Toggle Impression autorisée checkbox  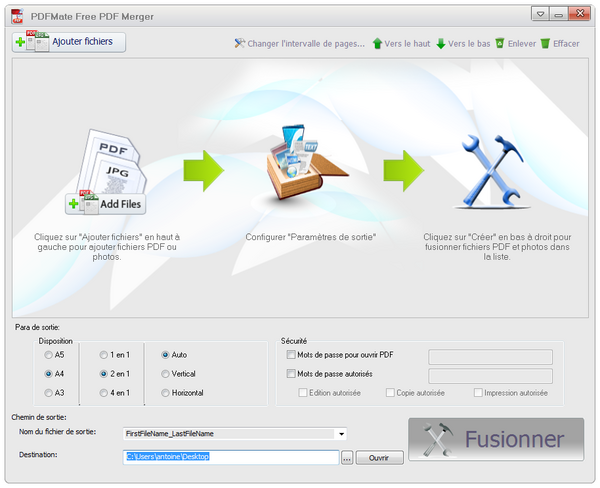pyautogui.click(x=478, y=393)
